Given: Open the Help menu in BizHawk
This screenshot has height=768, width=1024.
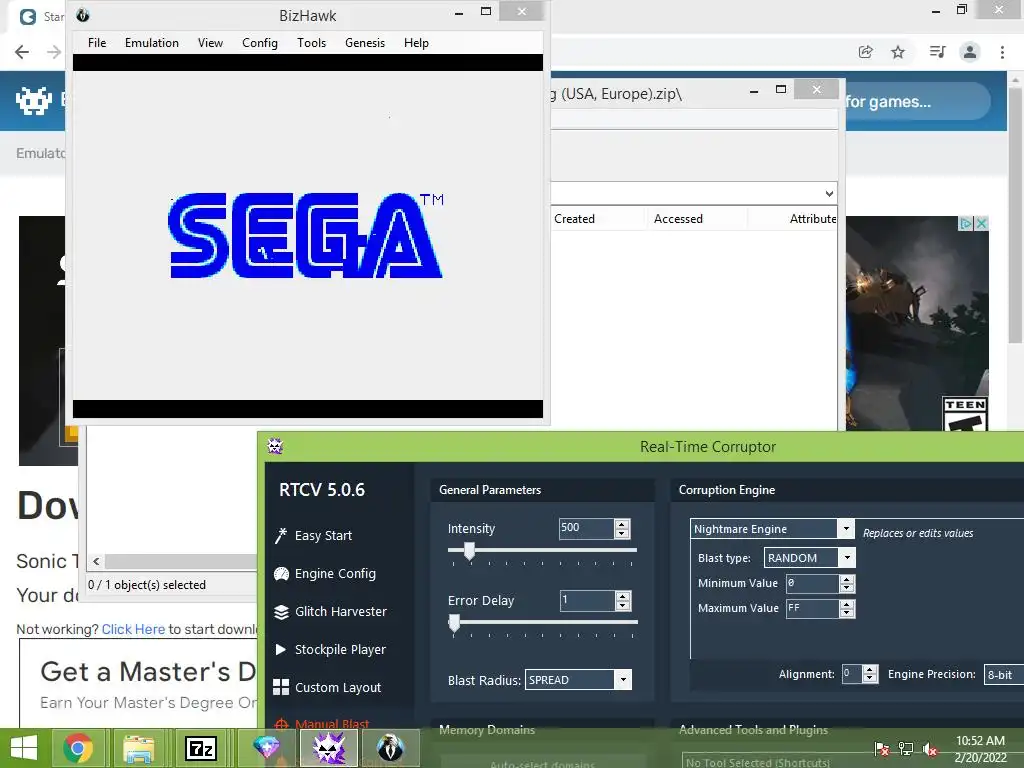Looking at the screenshot, I should coord(416,43).
